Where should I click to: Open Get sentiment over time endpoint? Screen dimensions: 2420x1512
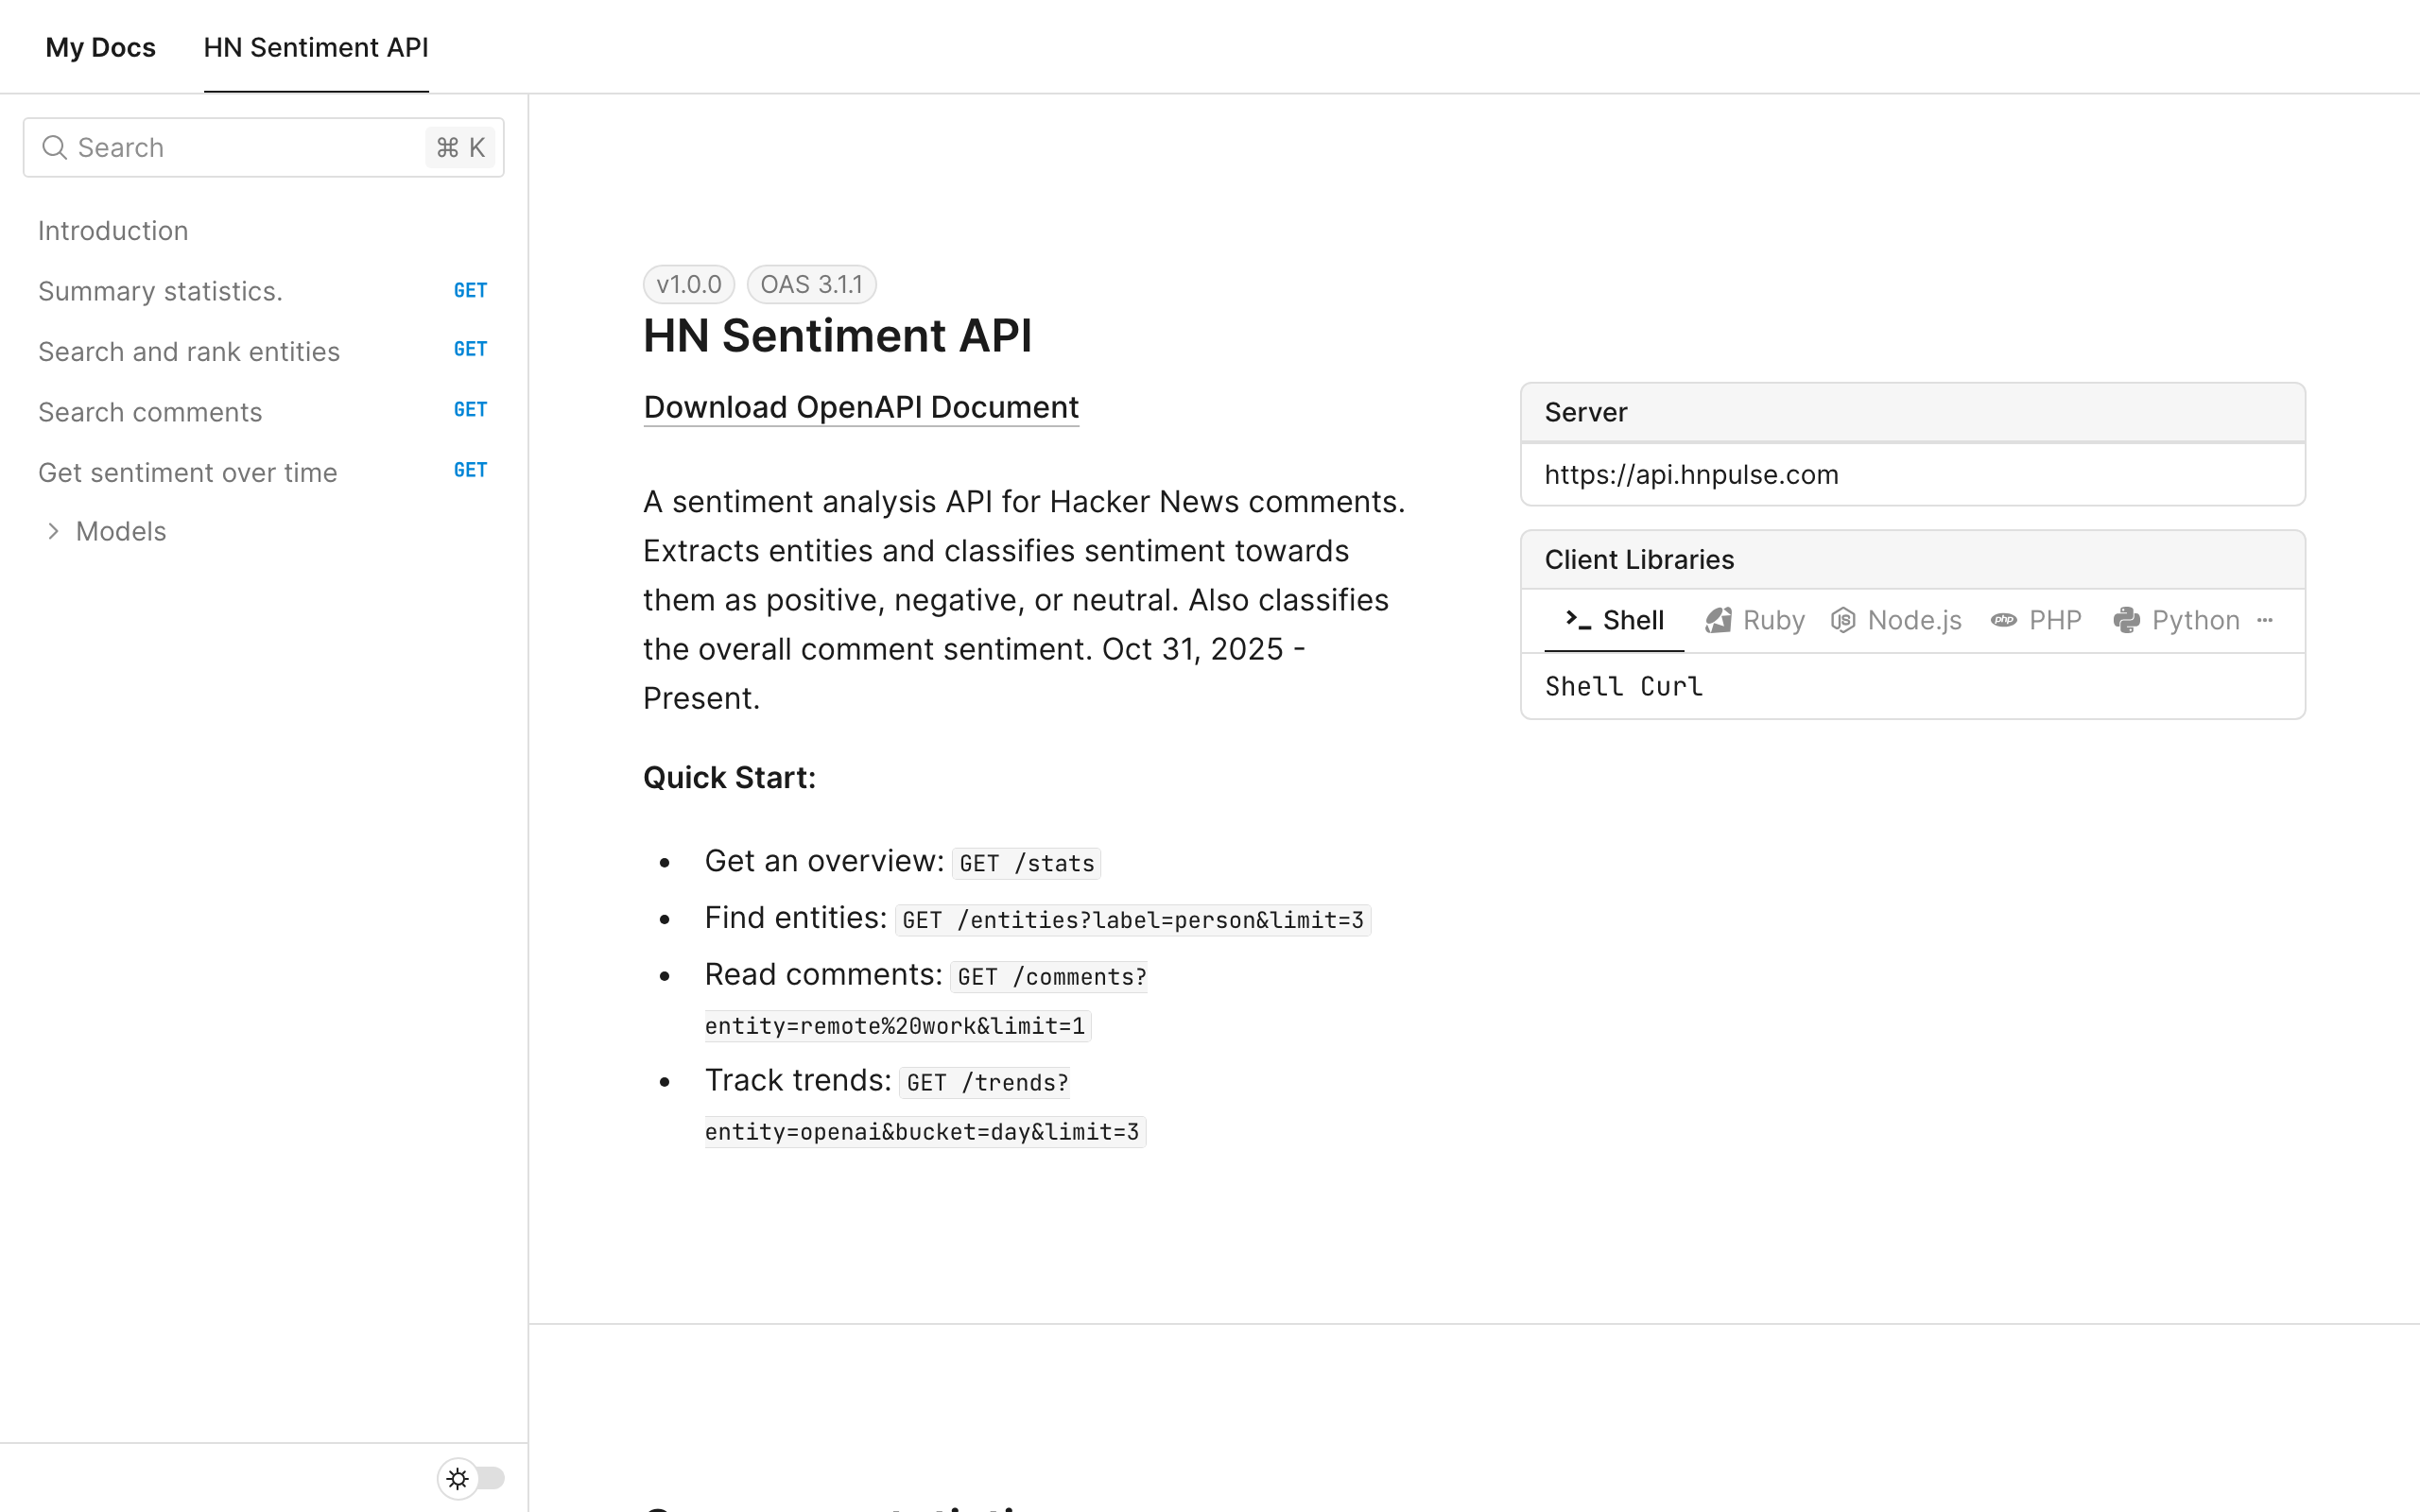point(188,472)
